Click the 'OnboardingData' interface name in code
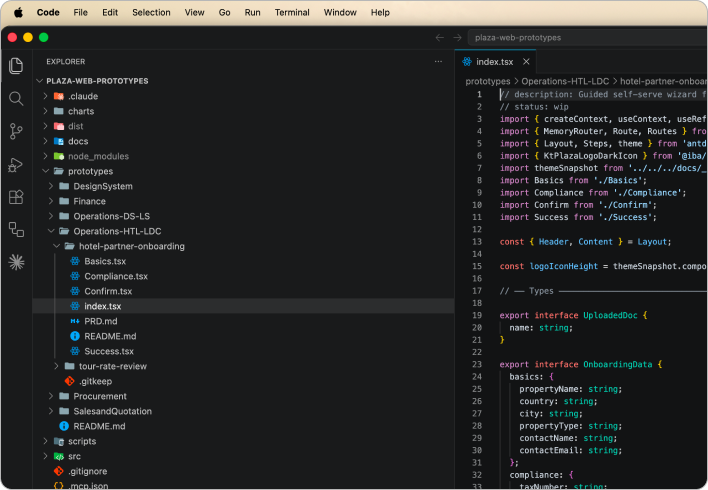This screenshot has height=490, width=708. click(x=617, y=364)
